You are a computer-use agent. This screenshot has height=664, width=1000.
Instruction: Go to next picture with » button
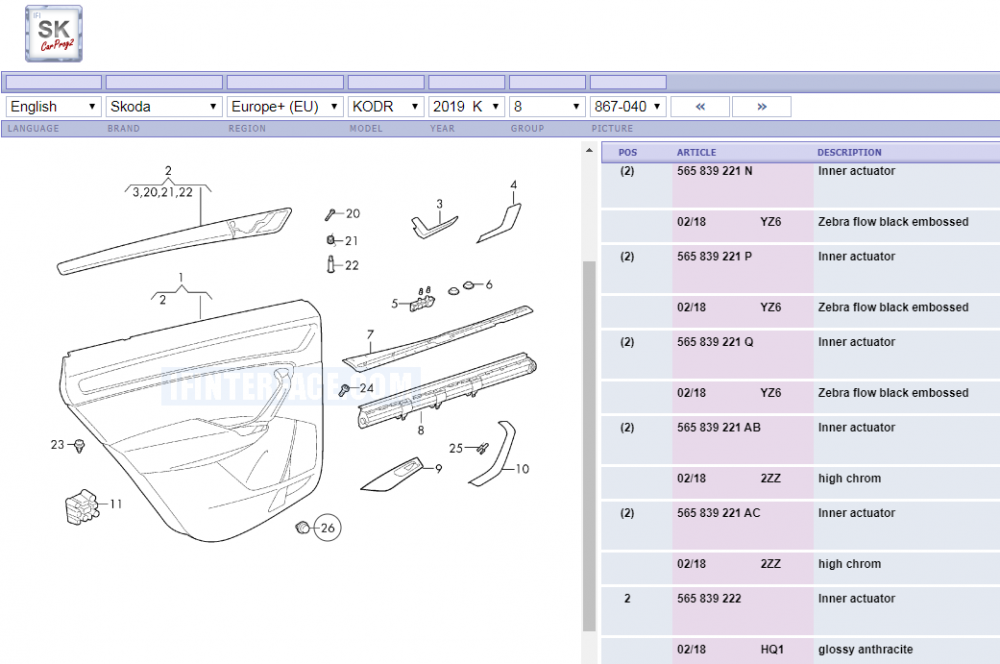(761, 107)
